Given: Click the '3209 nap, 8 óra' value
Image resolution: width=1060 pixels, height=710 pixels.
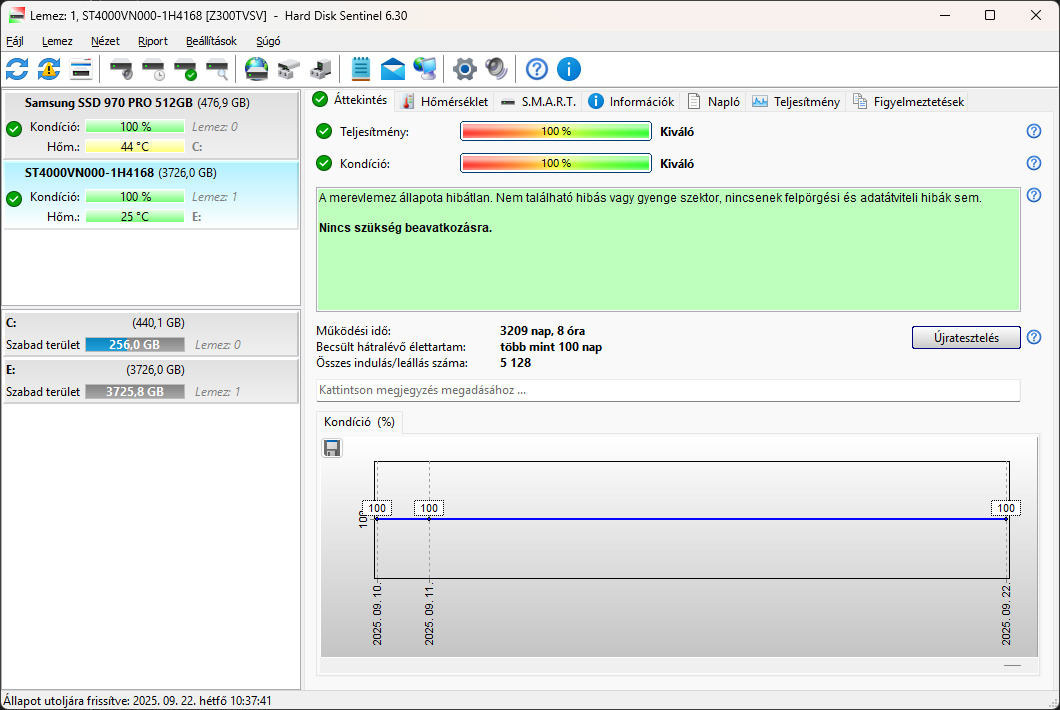Looking at the screenshot, I should 542,331.
